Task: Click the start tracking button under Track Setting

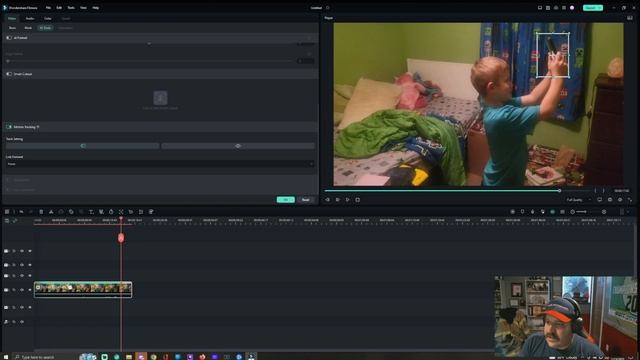Action: point(82,146)
